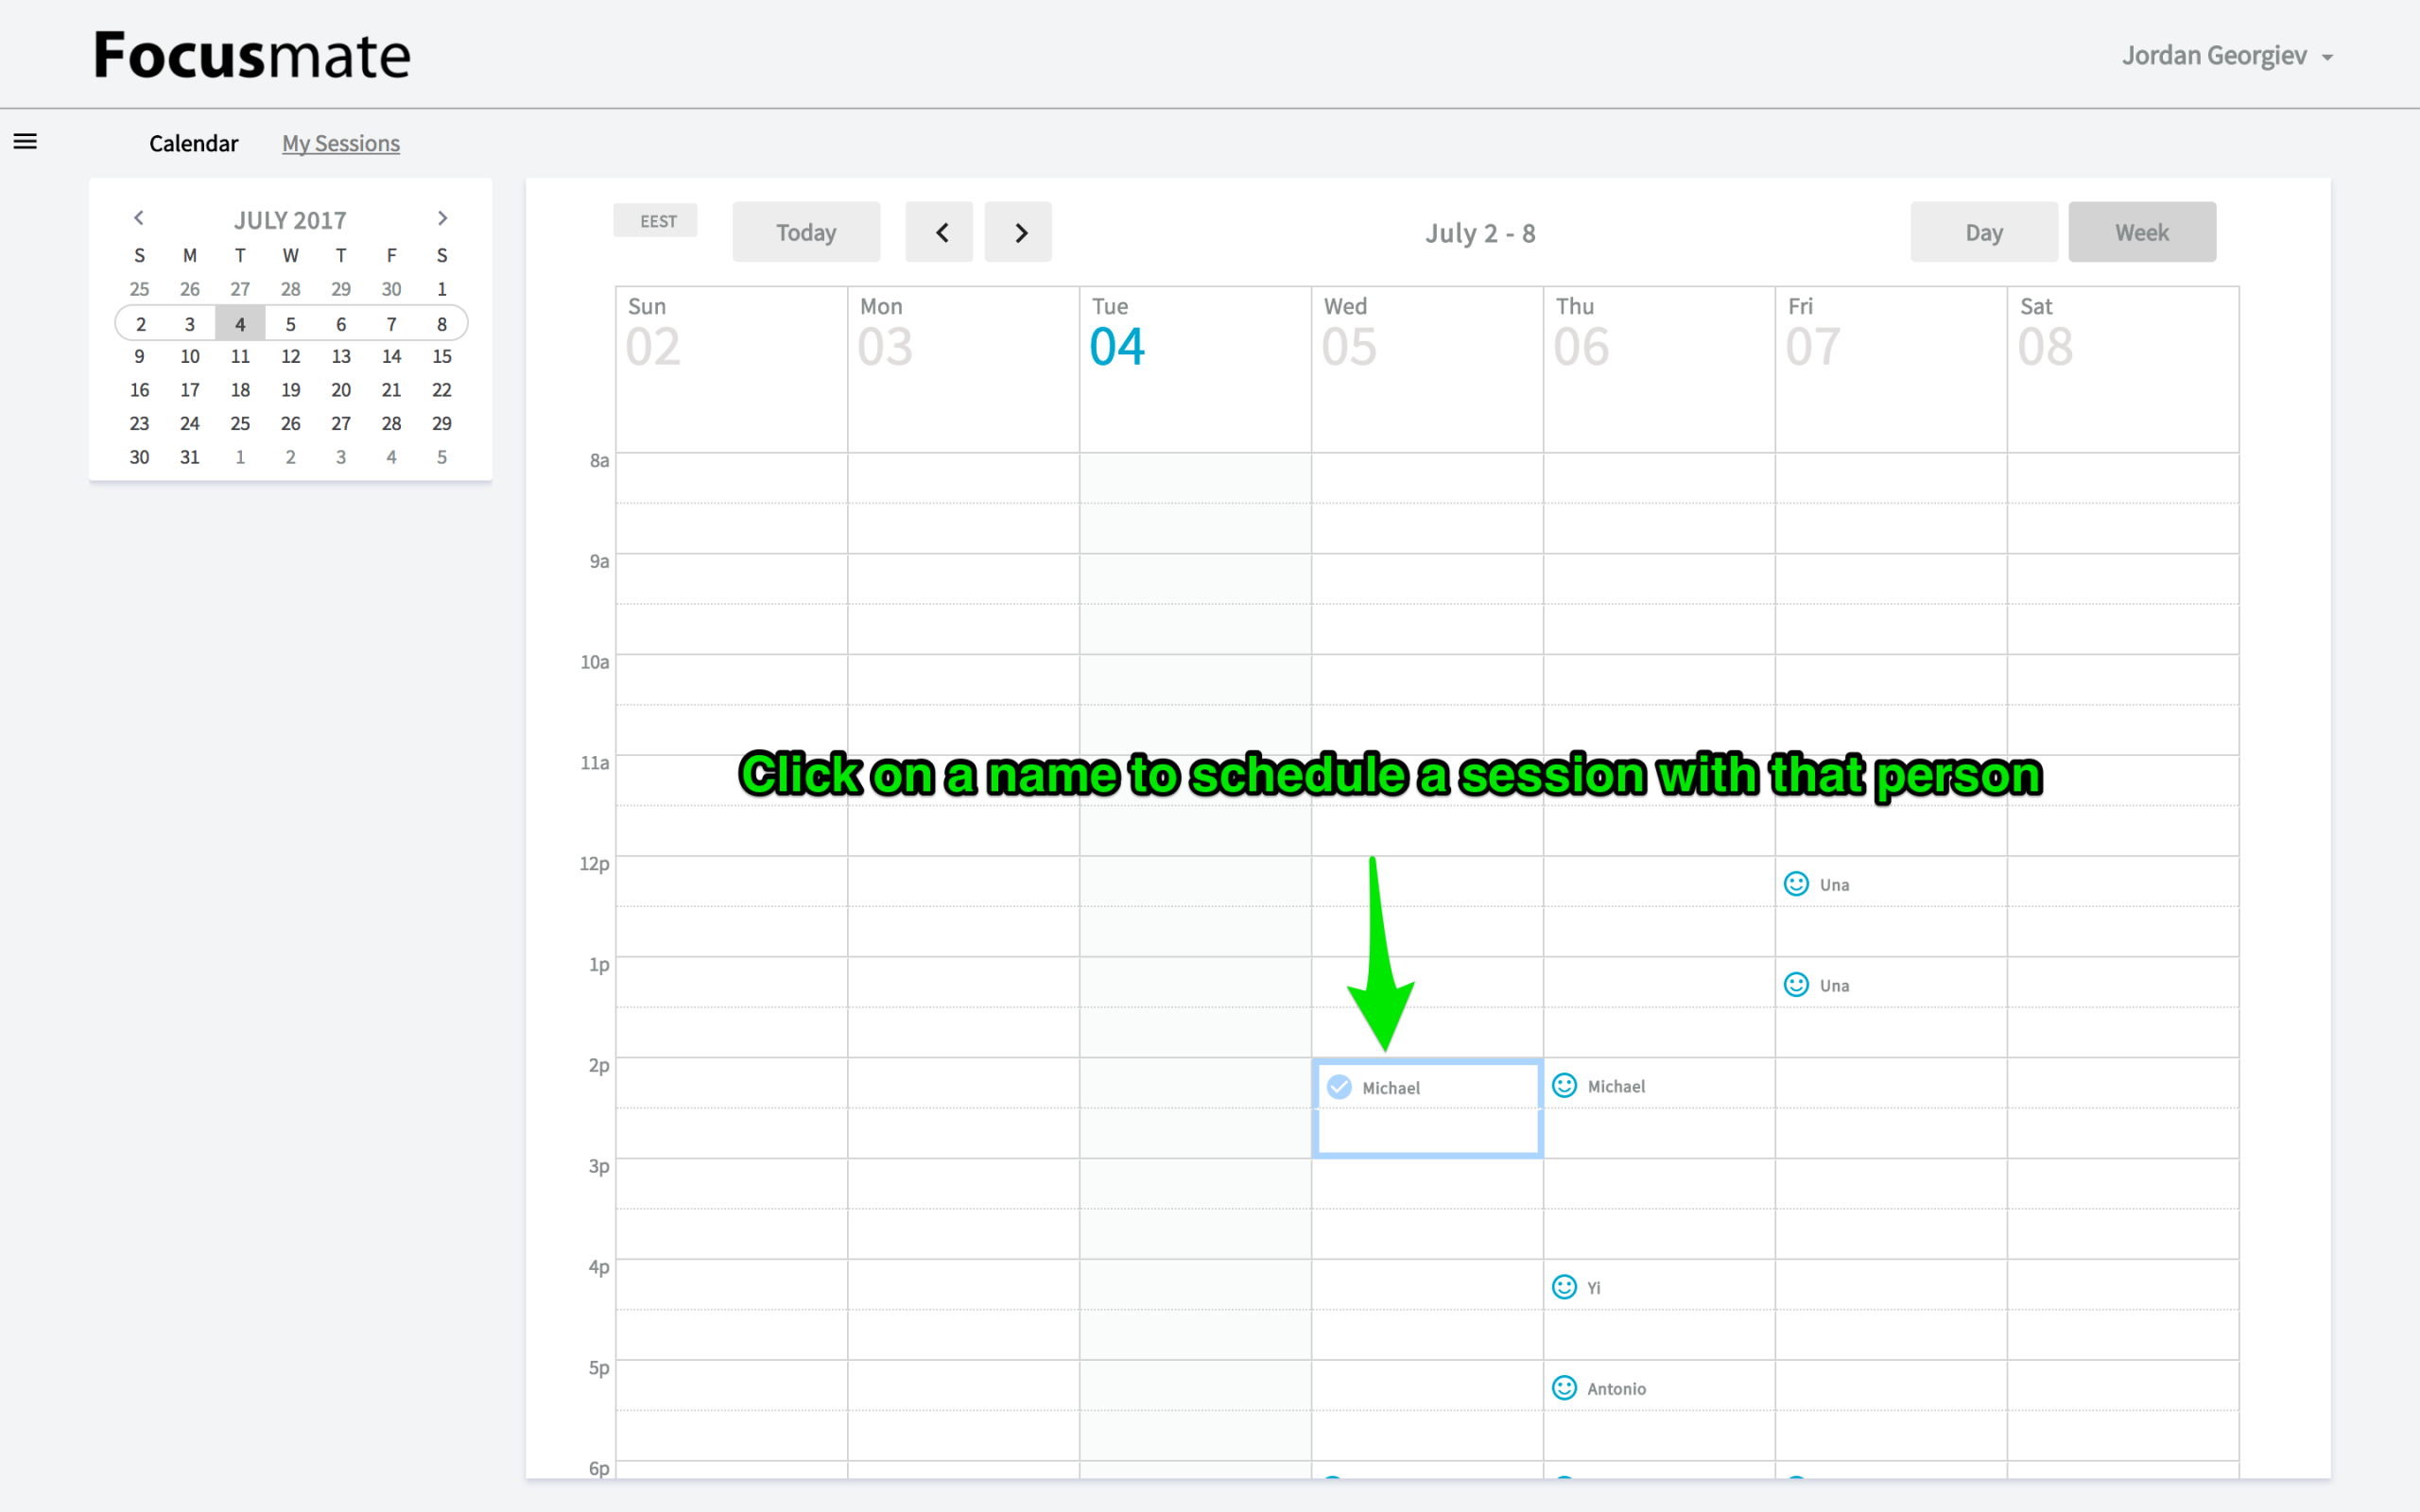2420x1512 pixels.
Task: Click the checkmark icon on Michael's Wed session
Action: (1340, 1087)
